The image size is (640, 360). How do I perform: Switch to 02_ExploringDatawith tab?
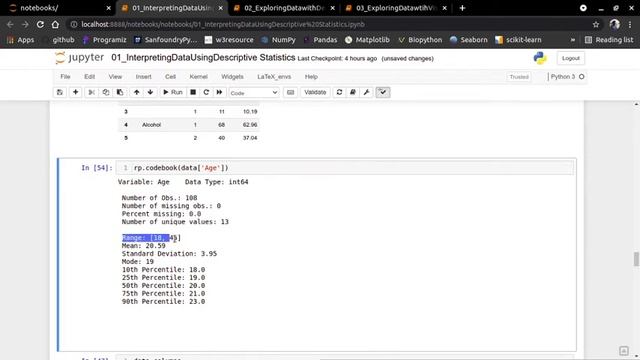point(284,8)
